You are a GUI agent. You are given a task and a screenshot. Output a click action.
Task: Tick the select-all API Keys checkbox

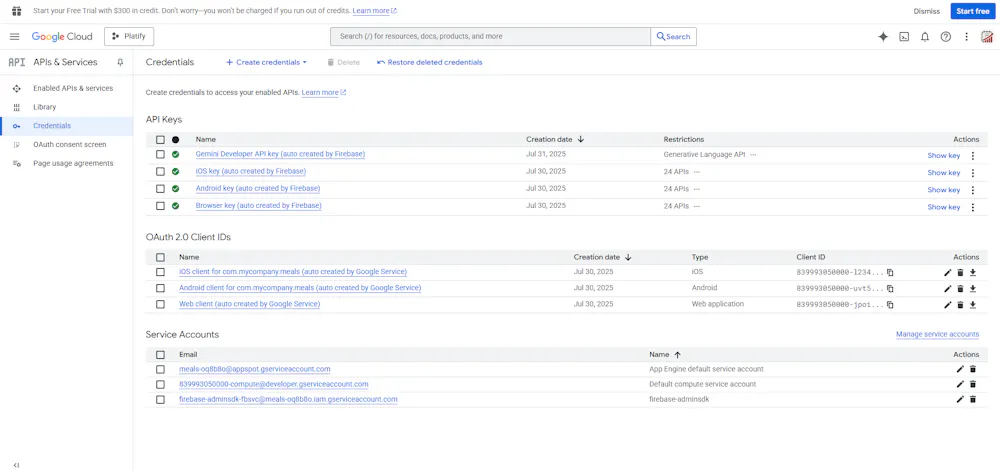[x=160, y=140]
